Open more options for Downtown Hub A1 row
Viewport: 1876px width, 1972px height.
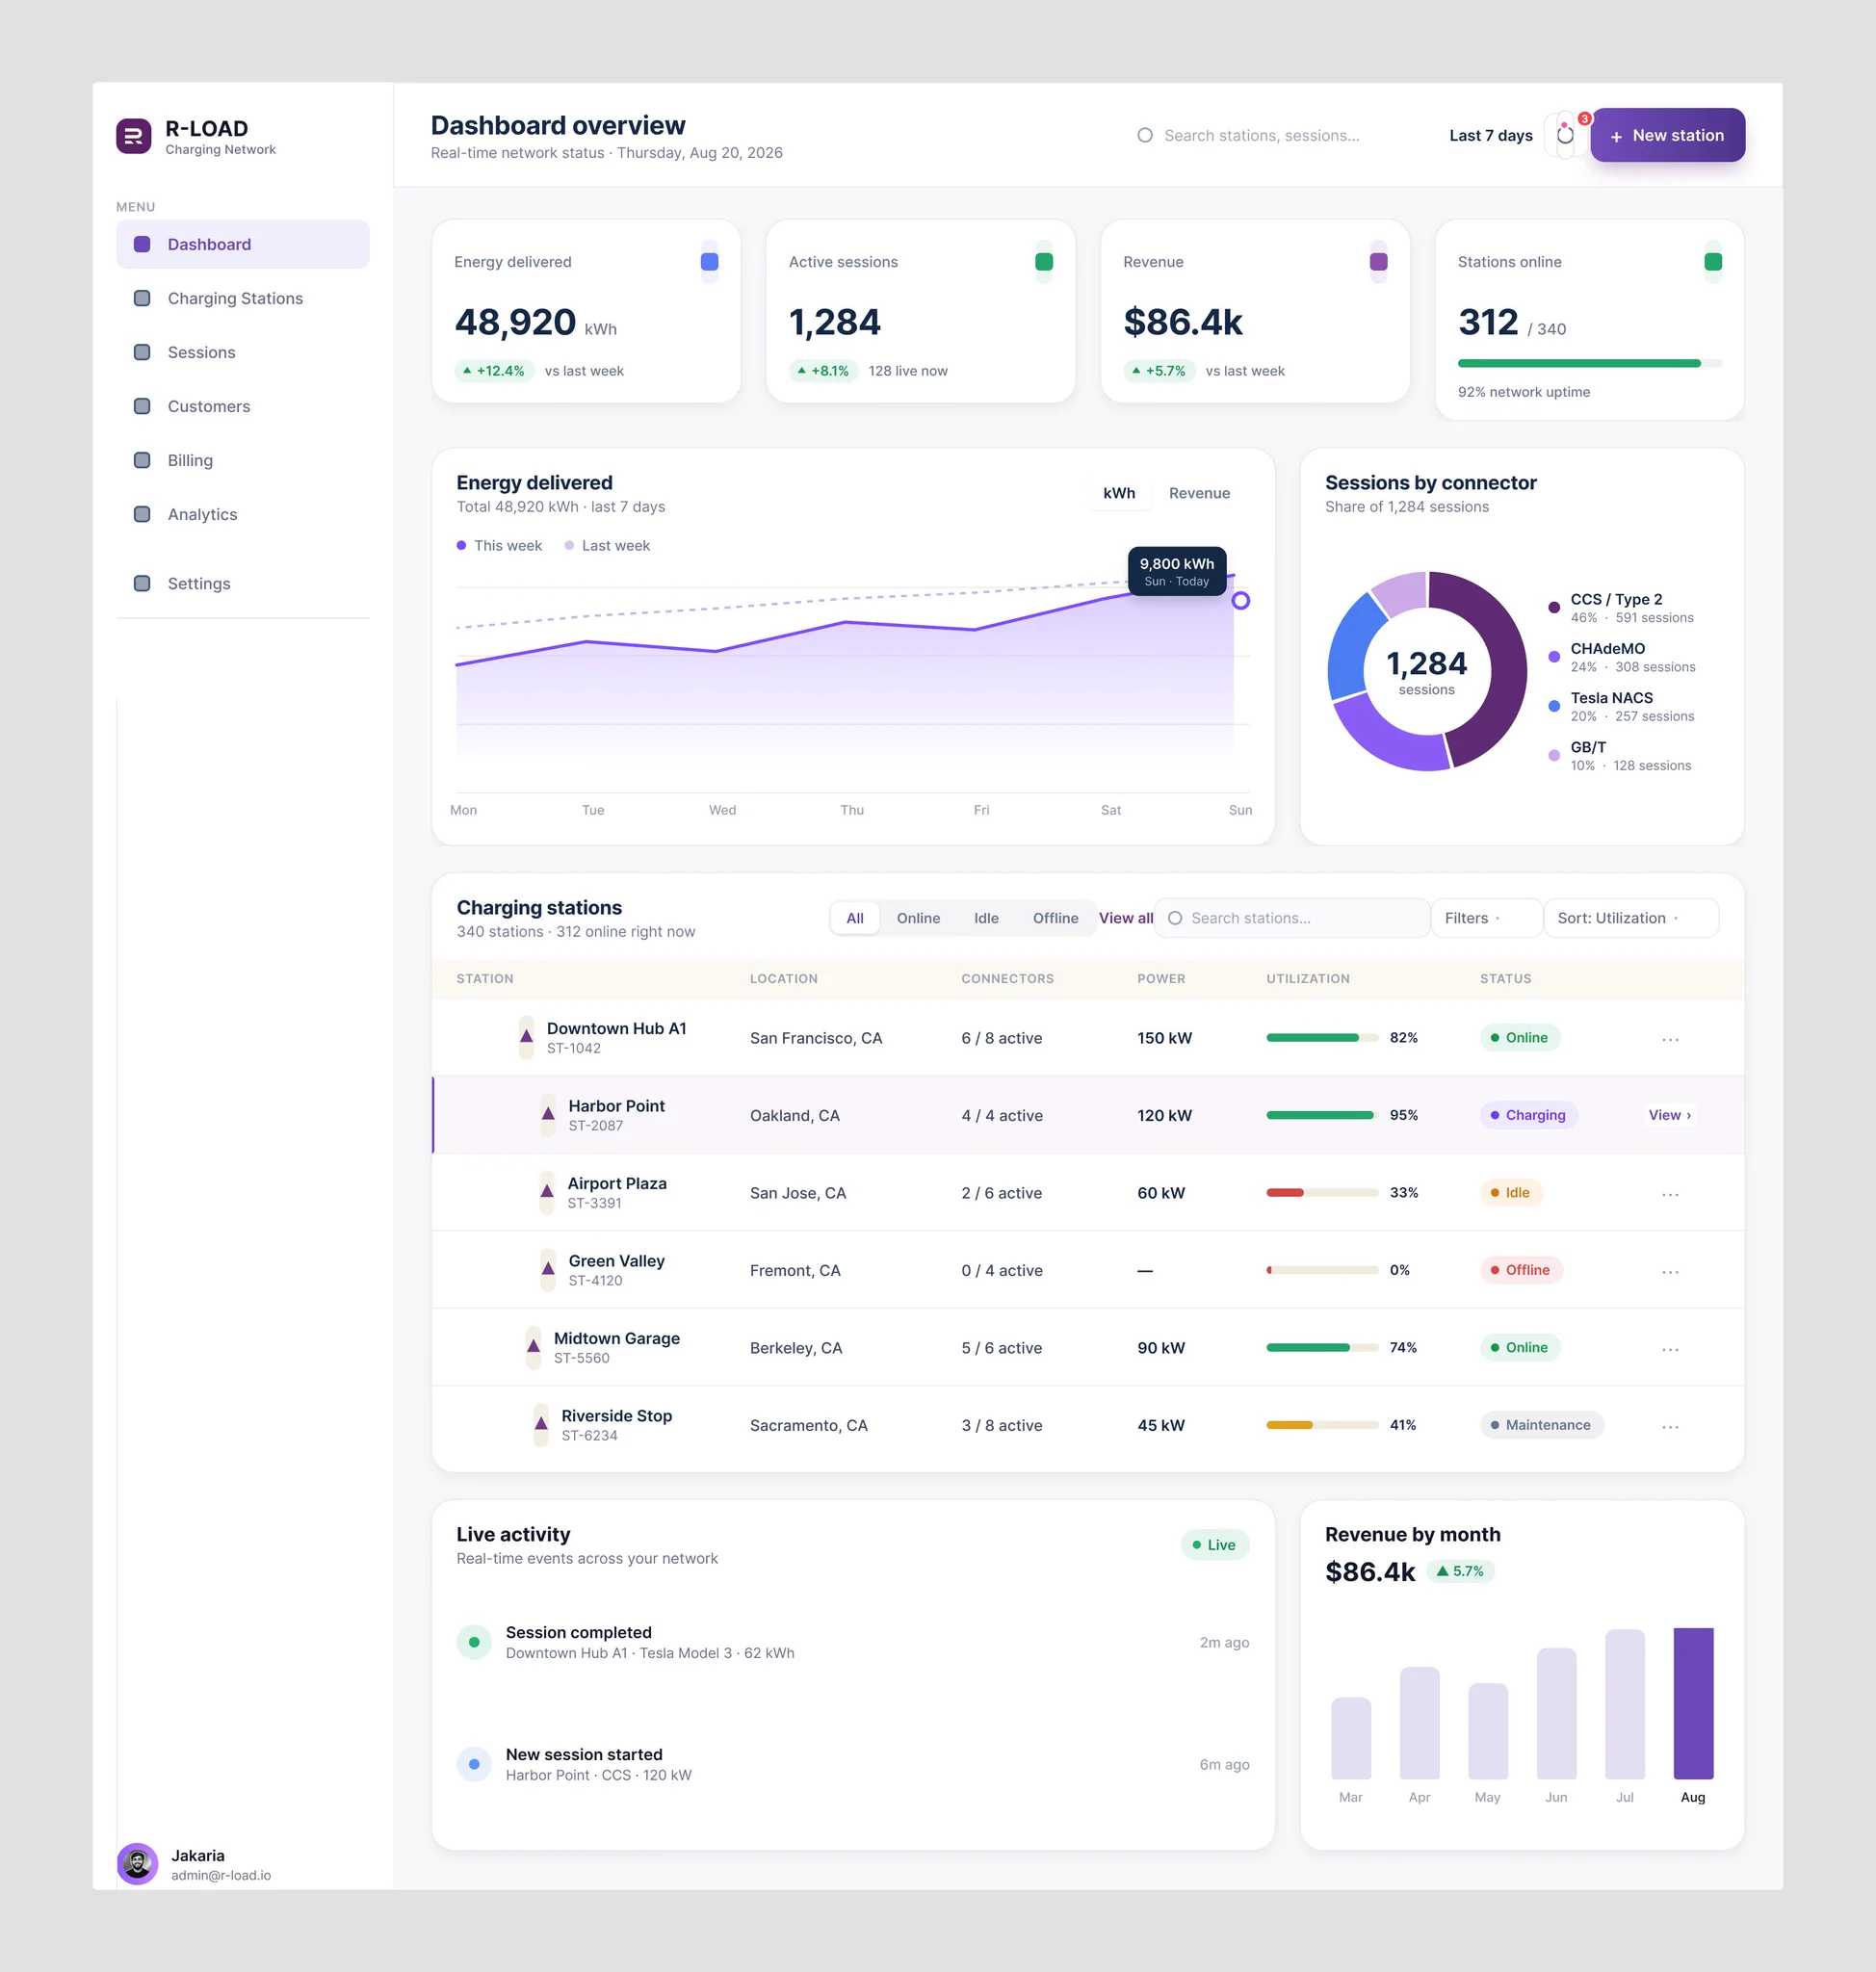point(1670,1039)
